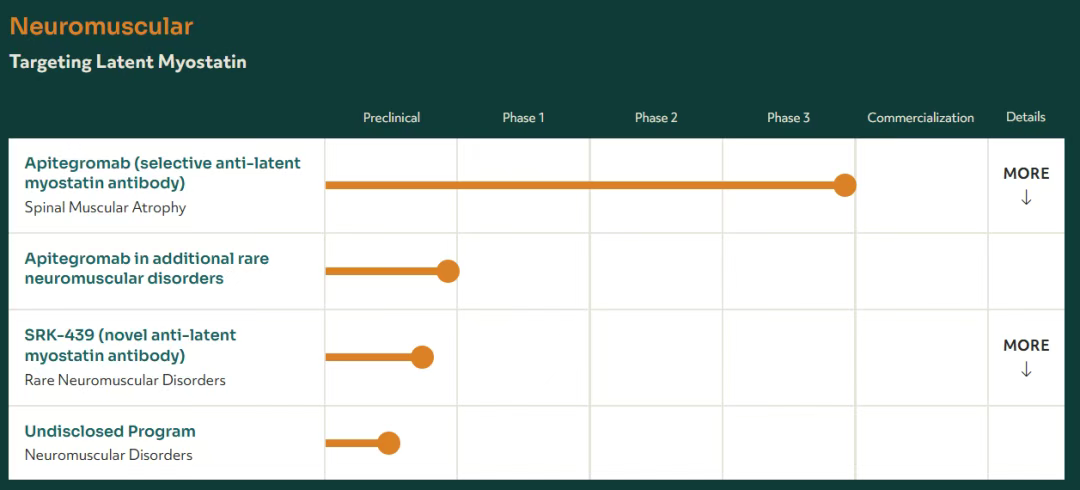This screenshot has height=490, width=1080.
Task: Click Apitegromab Phase 3 progress endpoint dot
Action: click(x=845, y=185)
